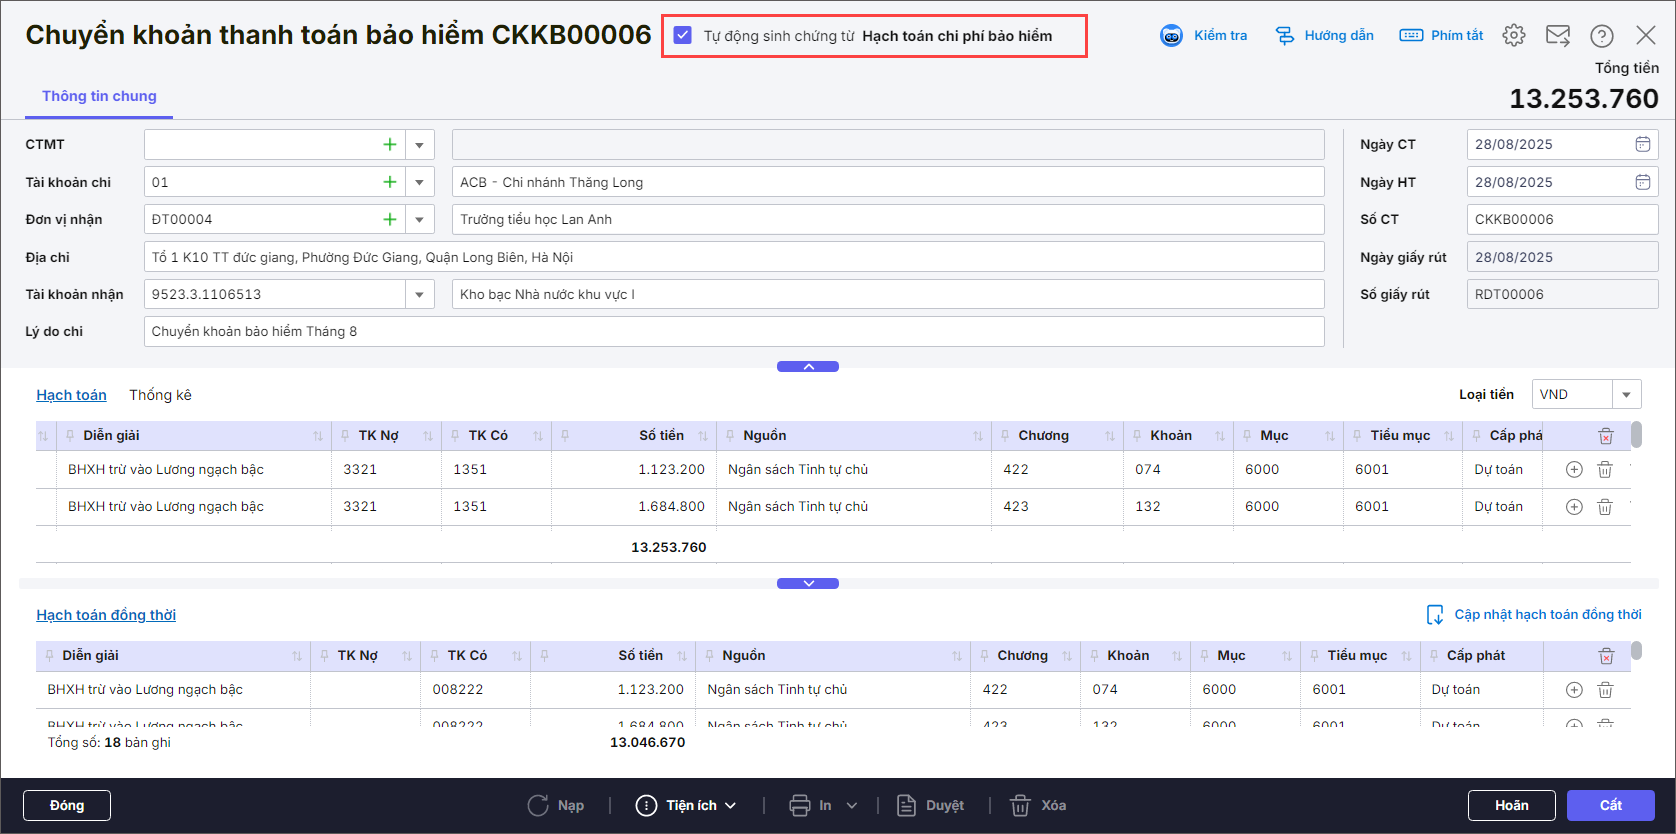
Task: Collapse the general information section arrow
Action: pos(808,366)
